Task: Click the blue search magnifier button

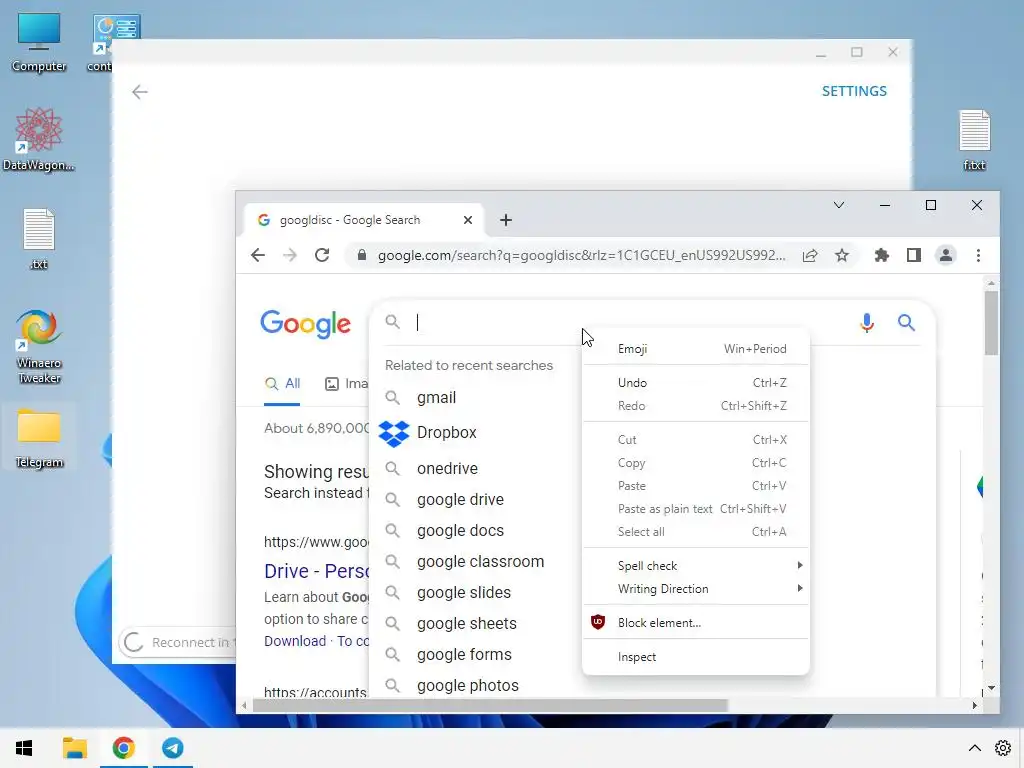Action: pos(906,323)
